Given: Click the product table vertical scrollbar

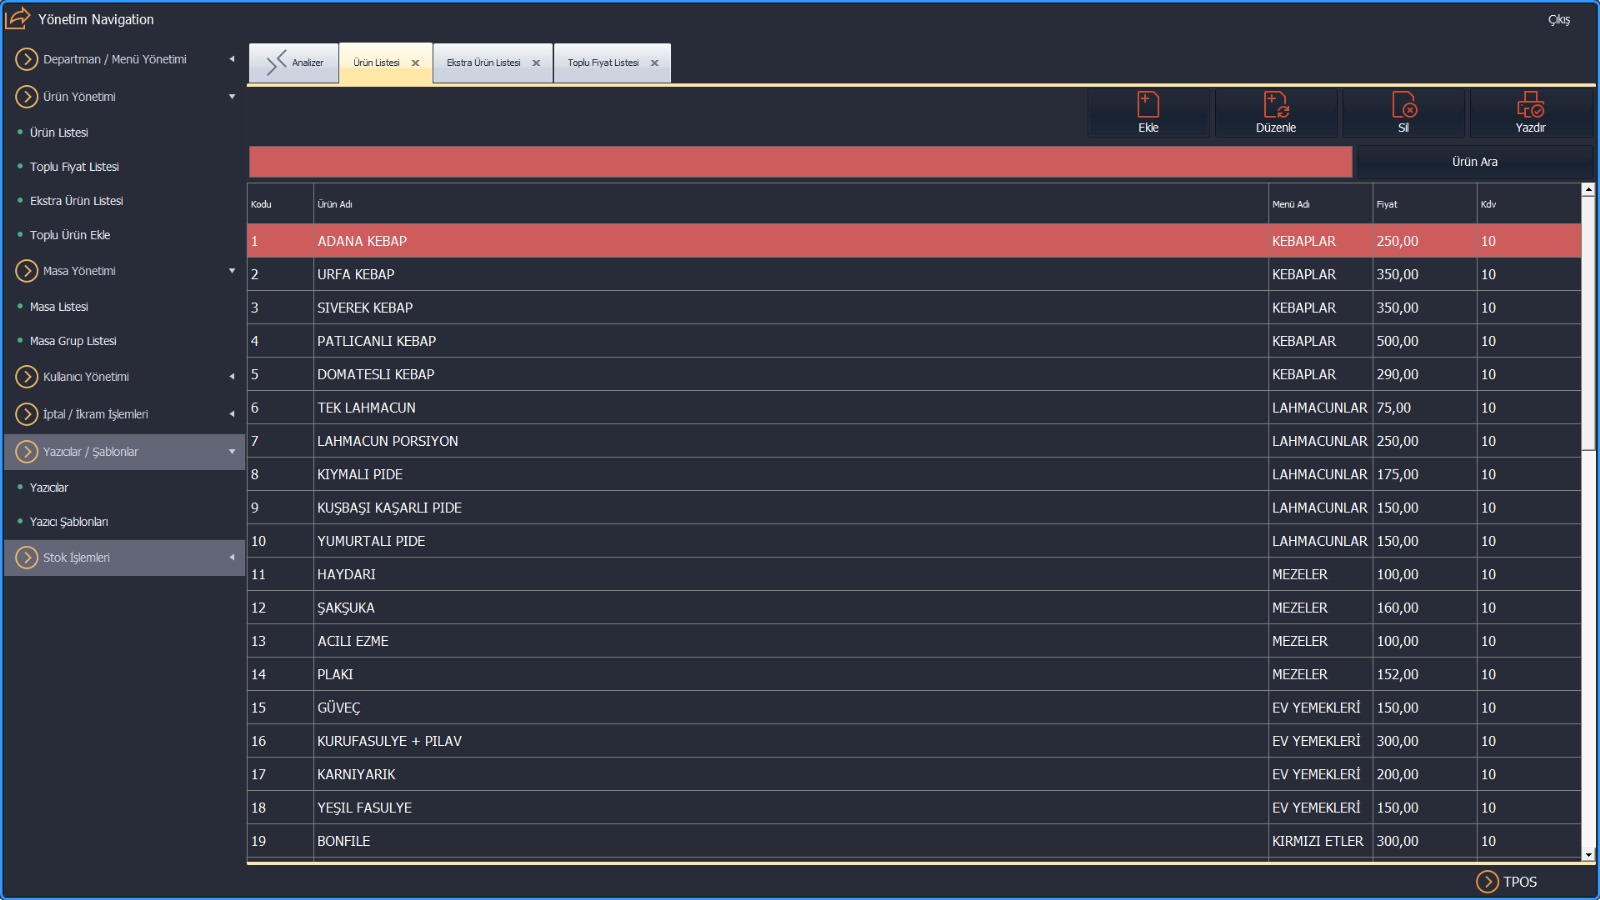Looking at the screenshot, I should point(1588,600).
